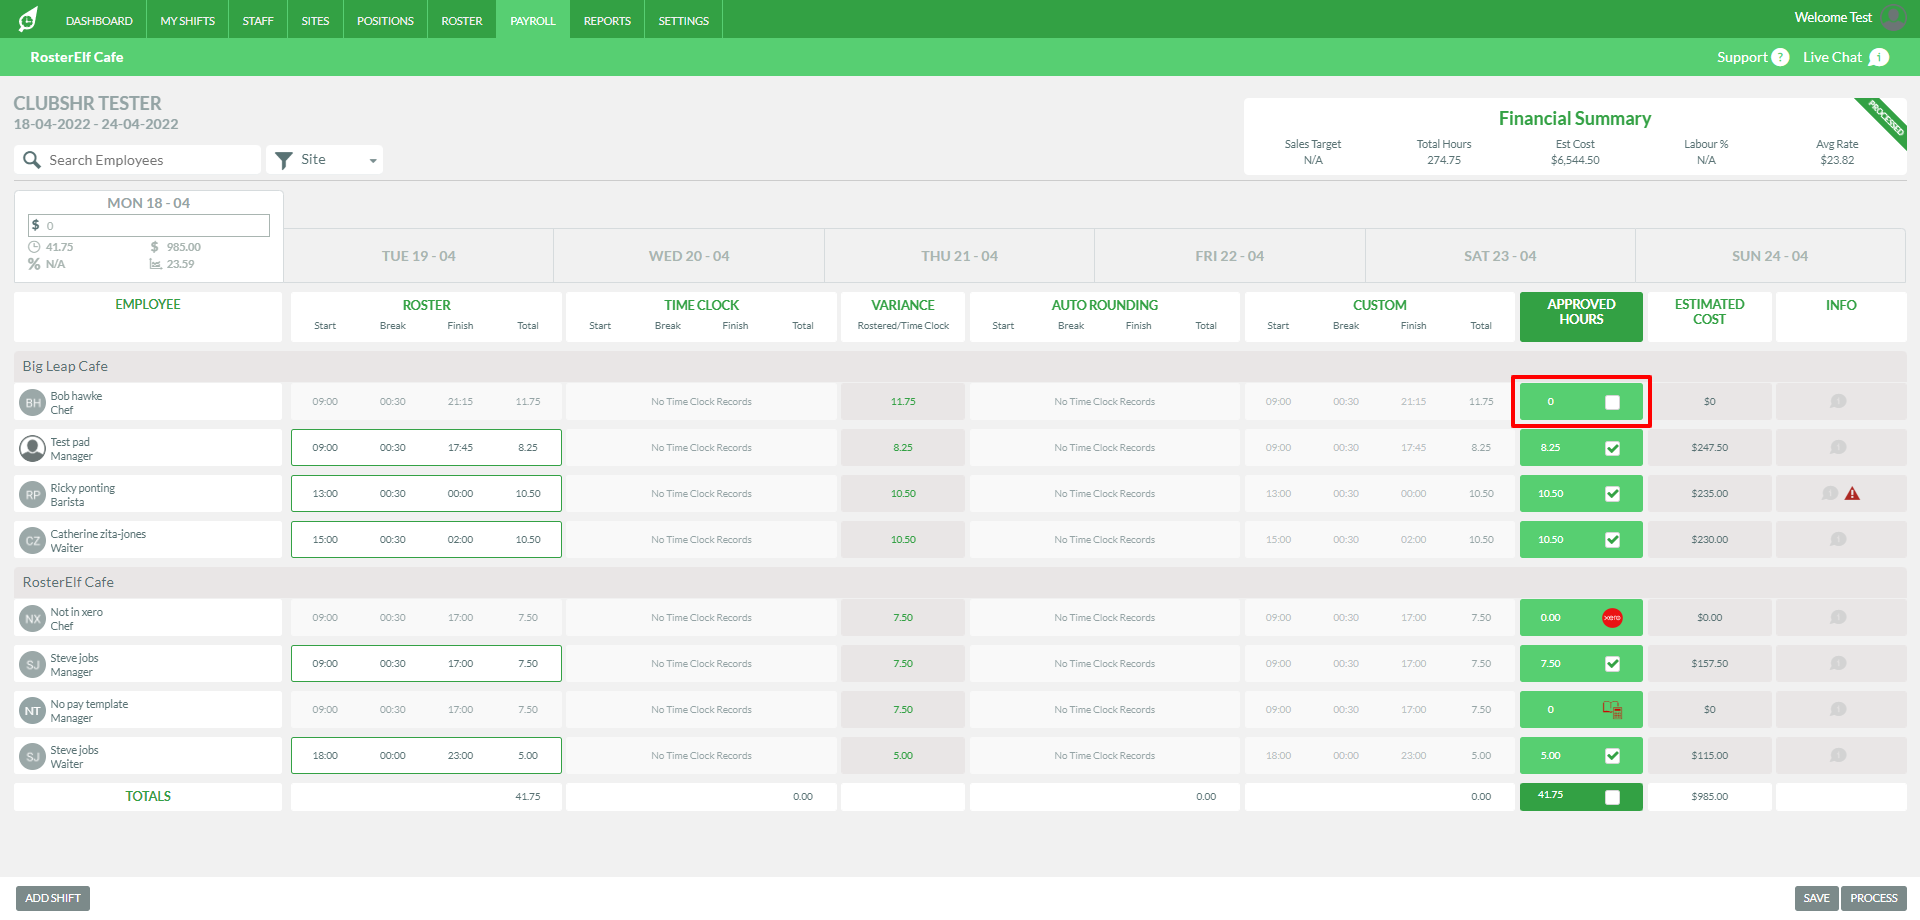
Task: Click the Monday sales target dollar input
Action: click(x=149, y=225)
